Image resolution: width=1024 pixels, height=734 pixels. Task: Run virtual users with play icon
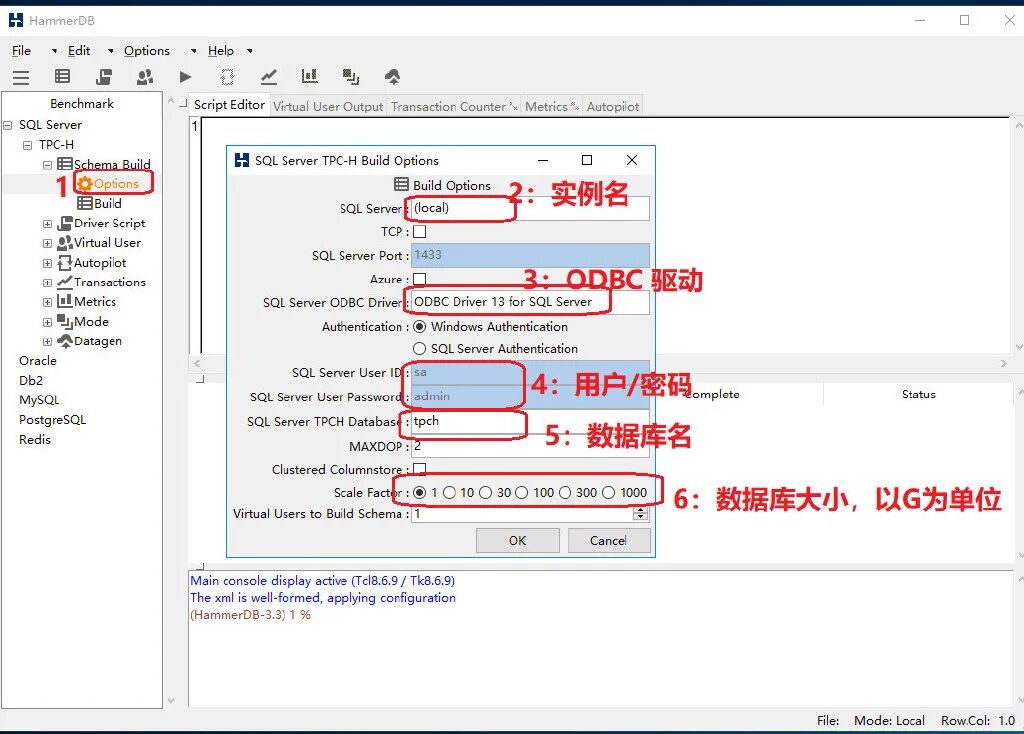[x=185, y=77]
